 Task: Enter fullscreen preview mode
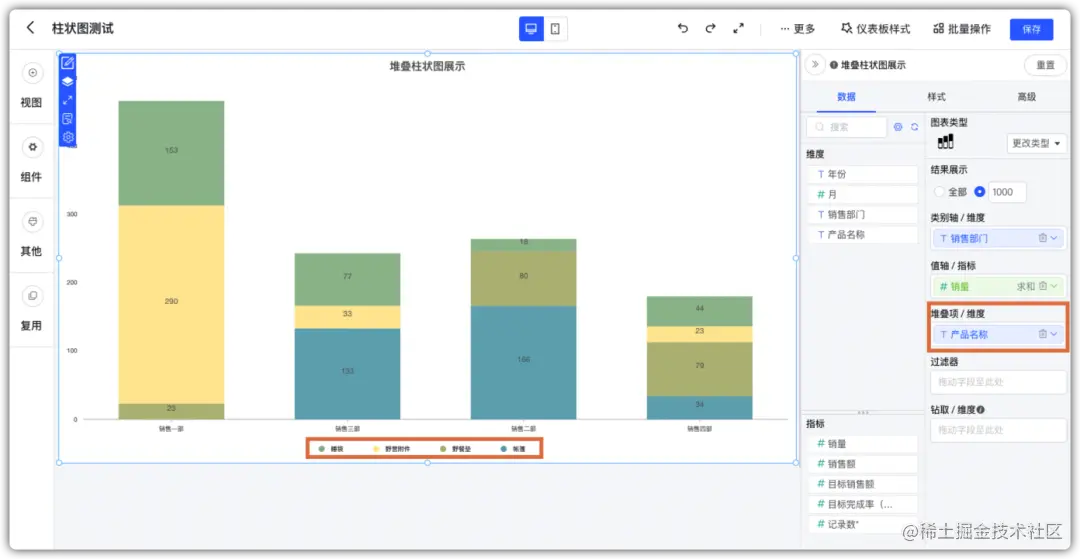(x=738, y=29)
